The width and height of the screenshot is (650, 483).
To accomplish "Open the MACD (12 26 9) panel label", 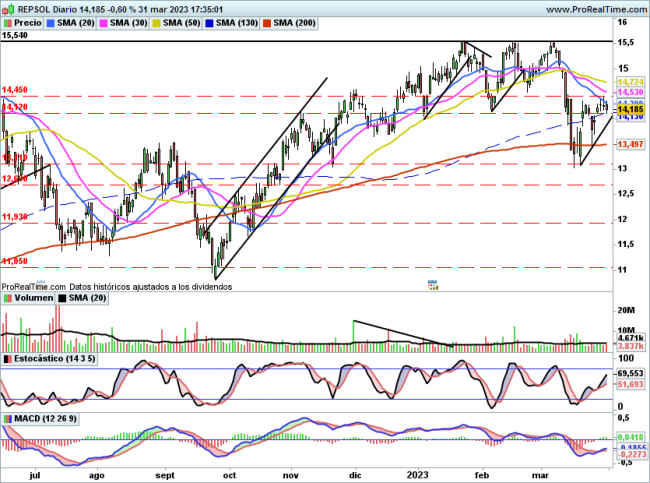I will tap(45, 419).
